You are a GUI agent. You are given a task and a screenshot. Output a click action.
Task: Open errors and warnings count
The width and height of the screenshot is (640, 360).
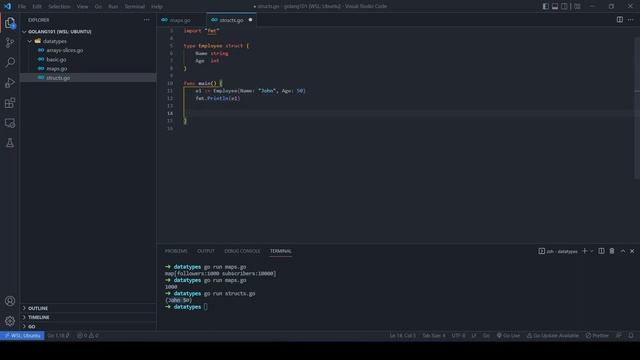pos(87,336)
